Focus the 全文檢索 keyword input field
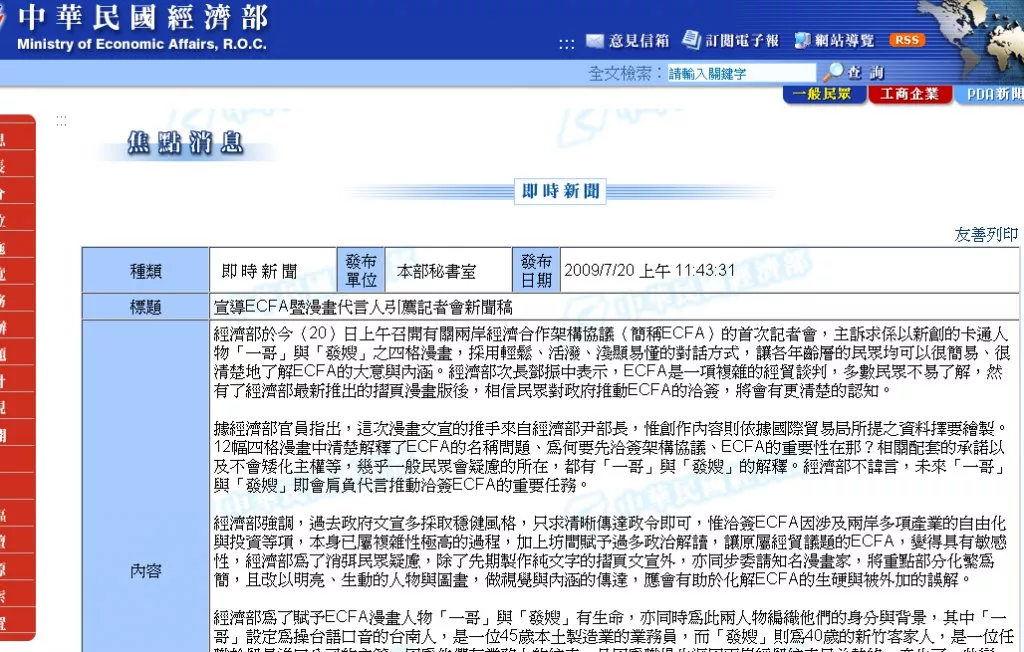This screenshot has width=1024, height=652. click(x=741, y=73)
